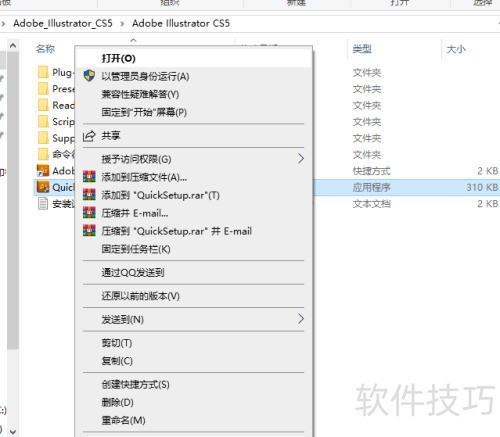This screenshot has width=500, height=437.
Task: Select the Read folder icon
Action: (x=43, y=105)
